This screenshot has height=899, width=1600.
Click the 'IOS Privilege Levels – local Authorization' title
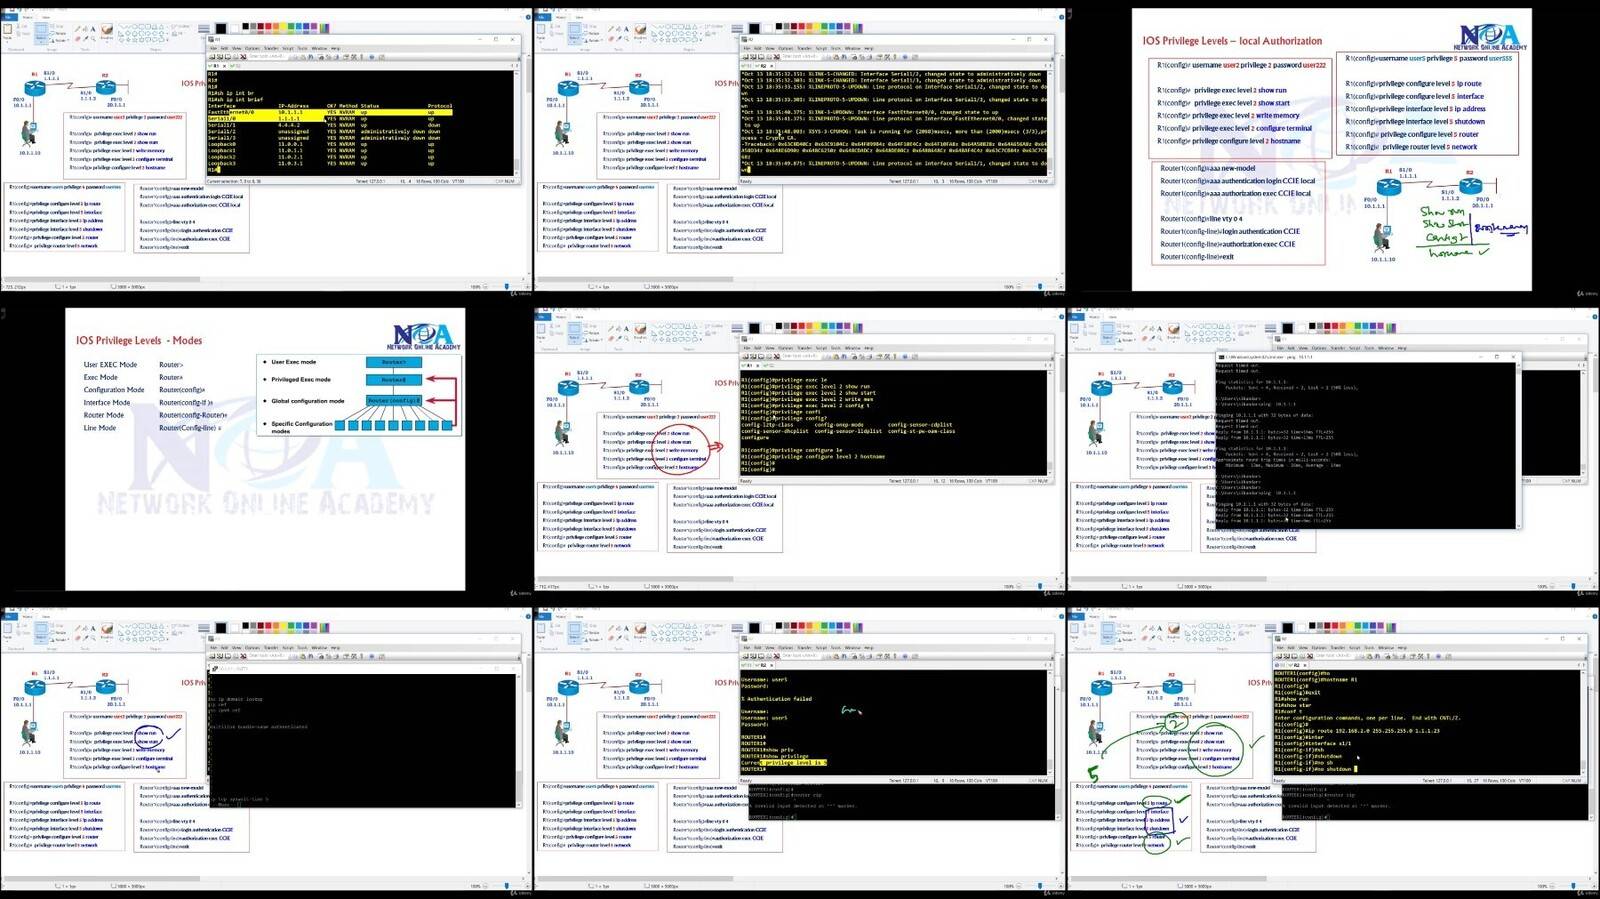pyautogui.click(x=1232, y=41)
